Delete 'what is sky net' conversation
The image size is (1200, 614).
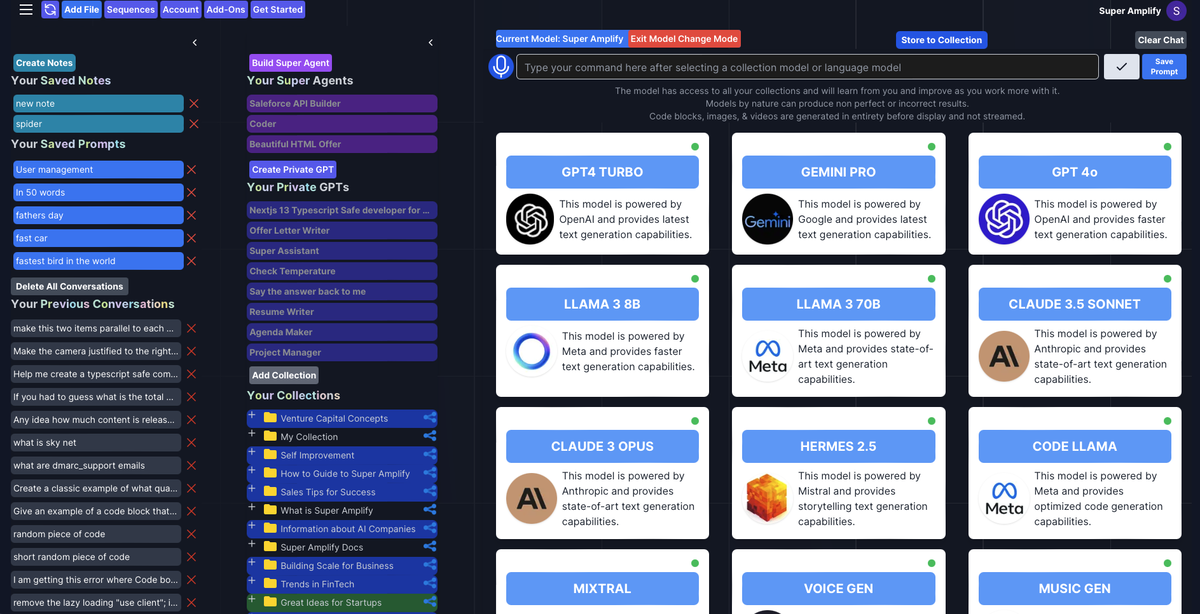(x=191, y=443)
